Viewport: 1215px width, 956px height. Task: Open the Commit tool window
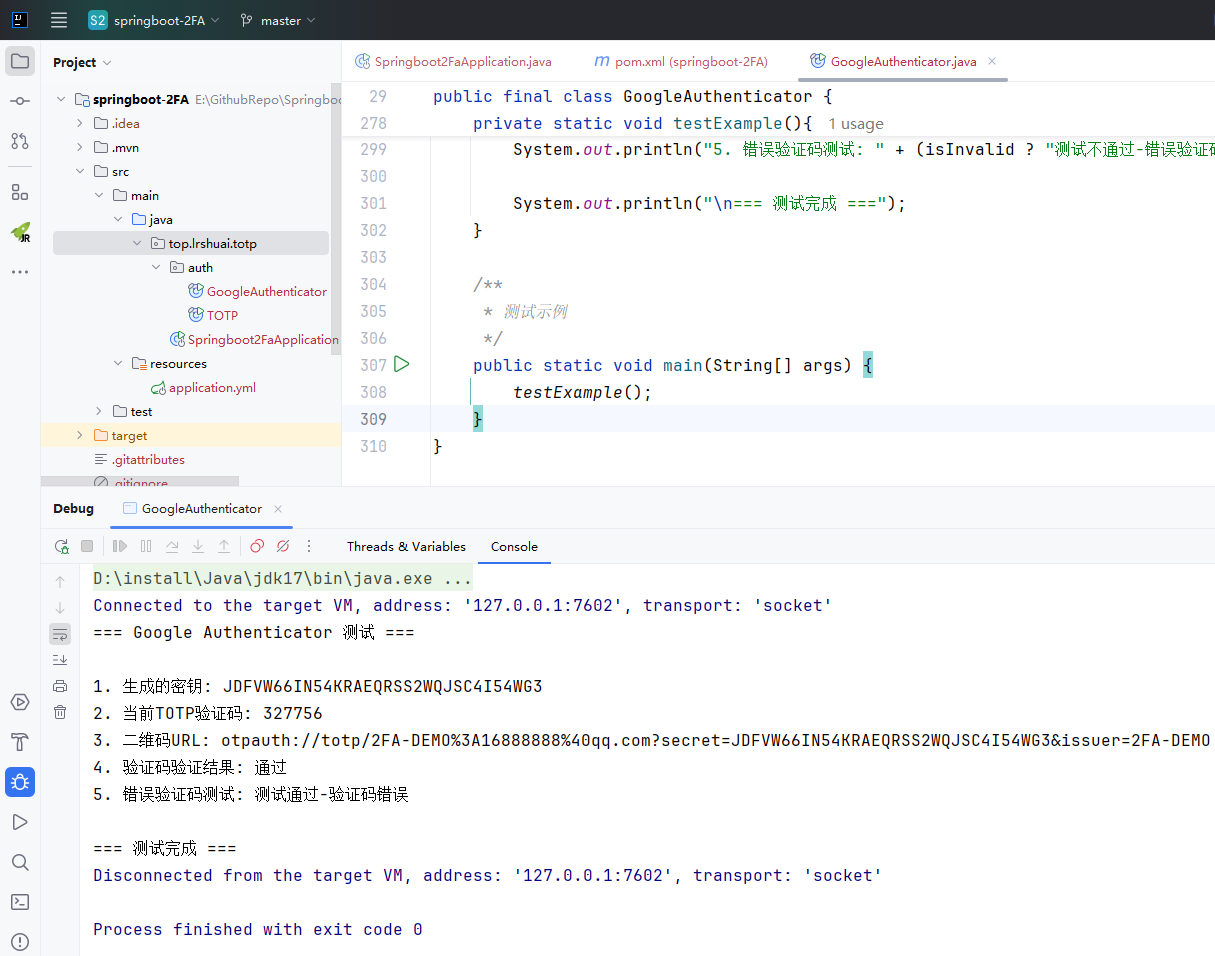pos(20,101)
